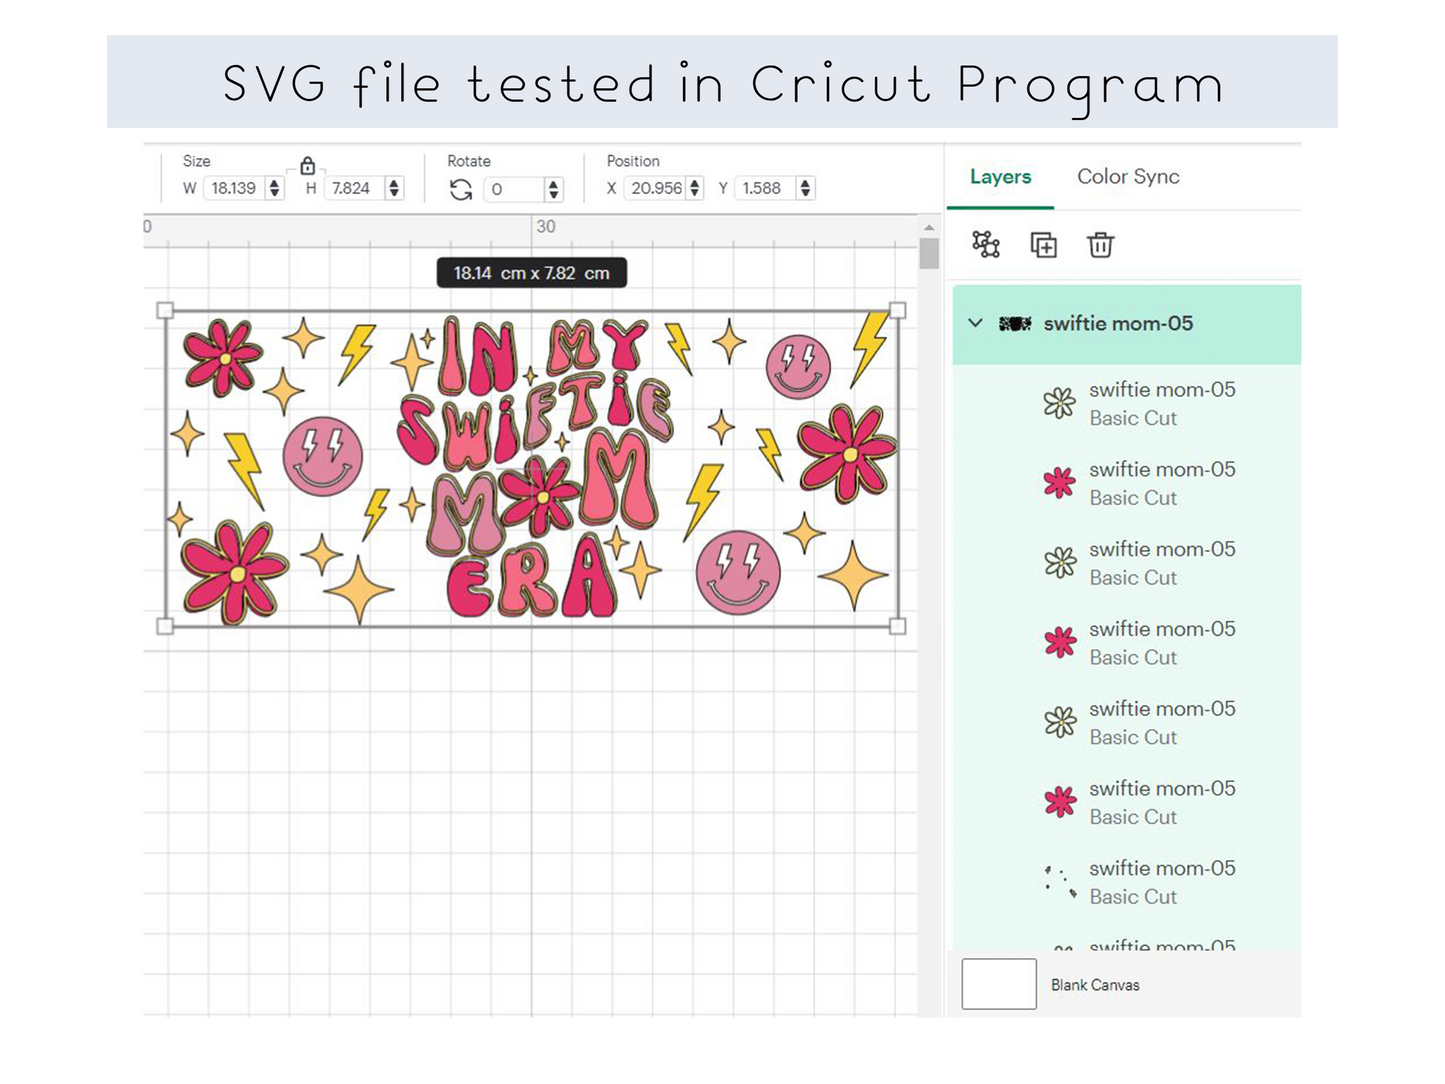The height and width of the screenshot is (1084, 1445).
Task: Delete the selection with the trash icon
Action: [x=1100, y=244]
